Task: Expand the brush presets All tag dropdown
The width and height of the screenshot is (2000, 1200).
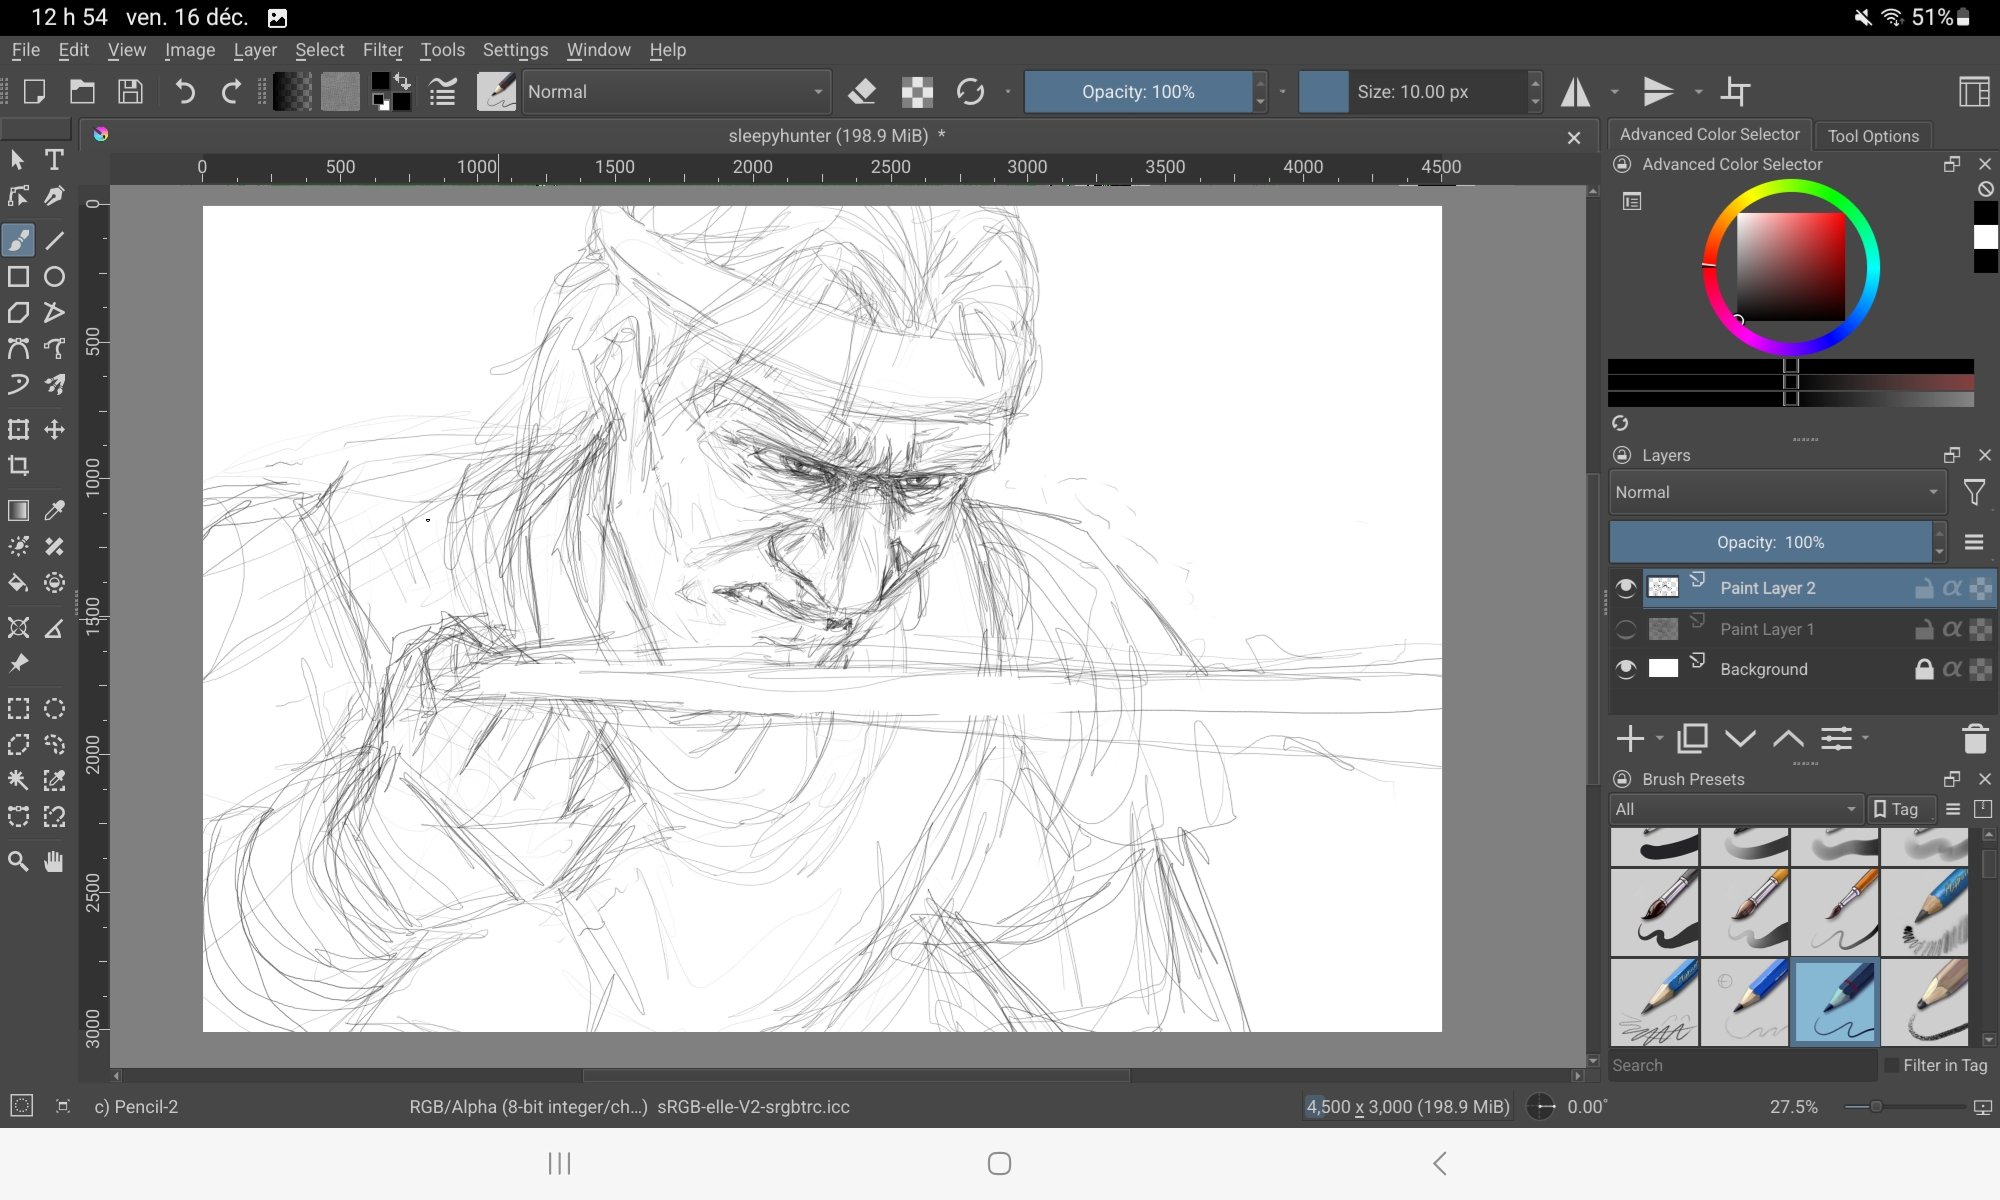Action: tap(1735, 809)
